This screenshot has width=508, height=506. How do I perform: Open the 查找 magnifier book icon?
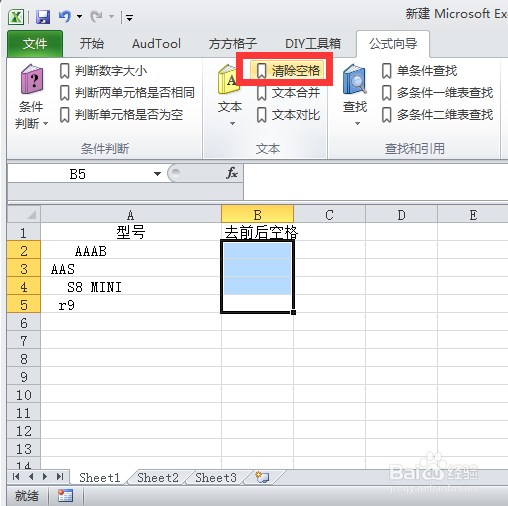coord(355,79)
